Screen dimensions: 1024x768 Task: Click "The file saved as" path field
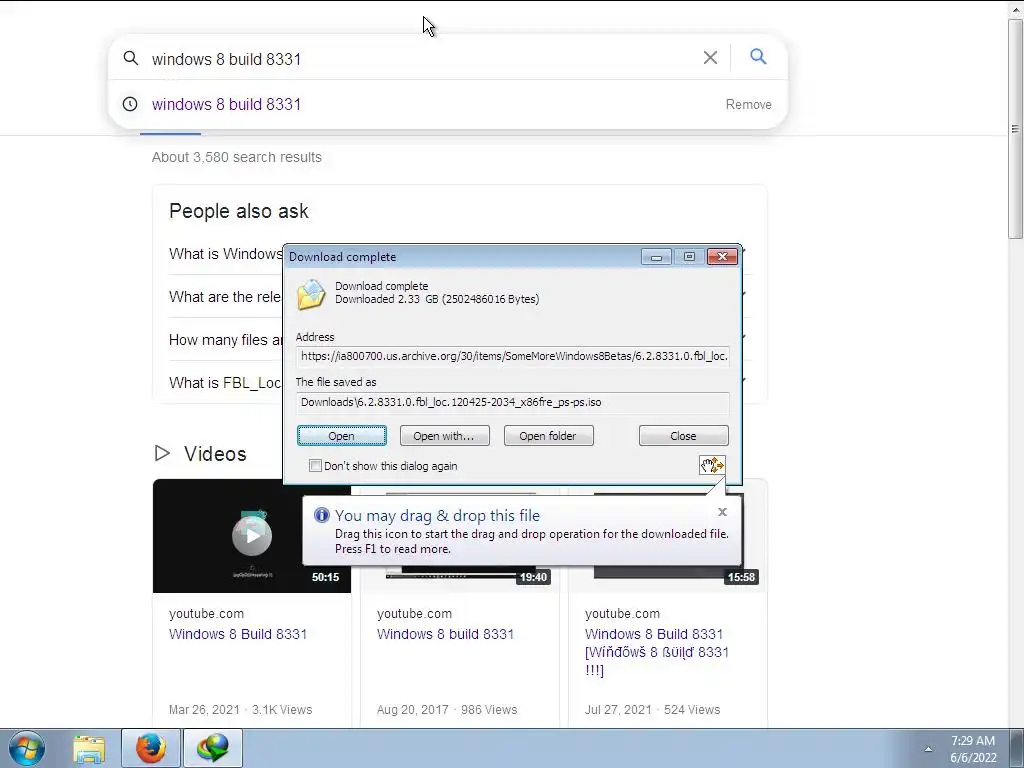point(513,402)
